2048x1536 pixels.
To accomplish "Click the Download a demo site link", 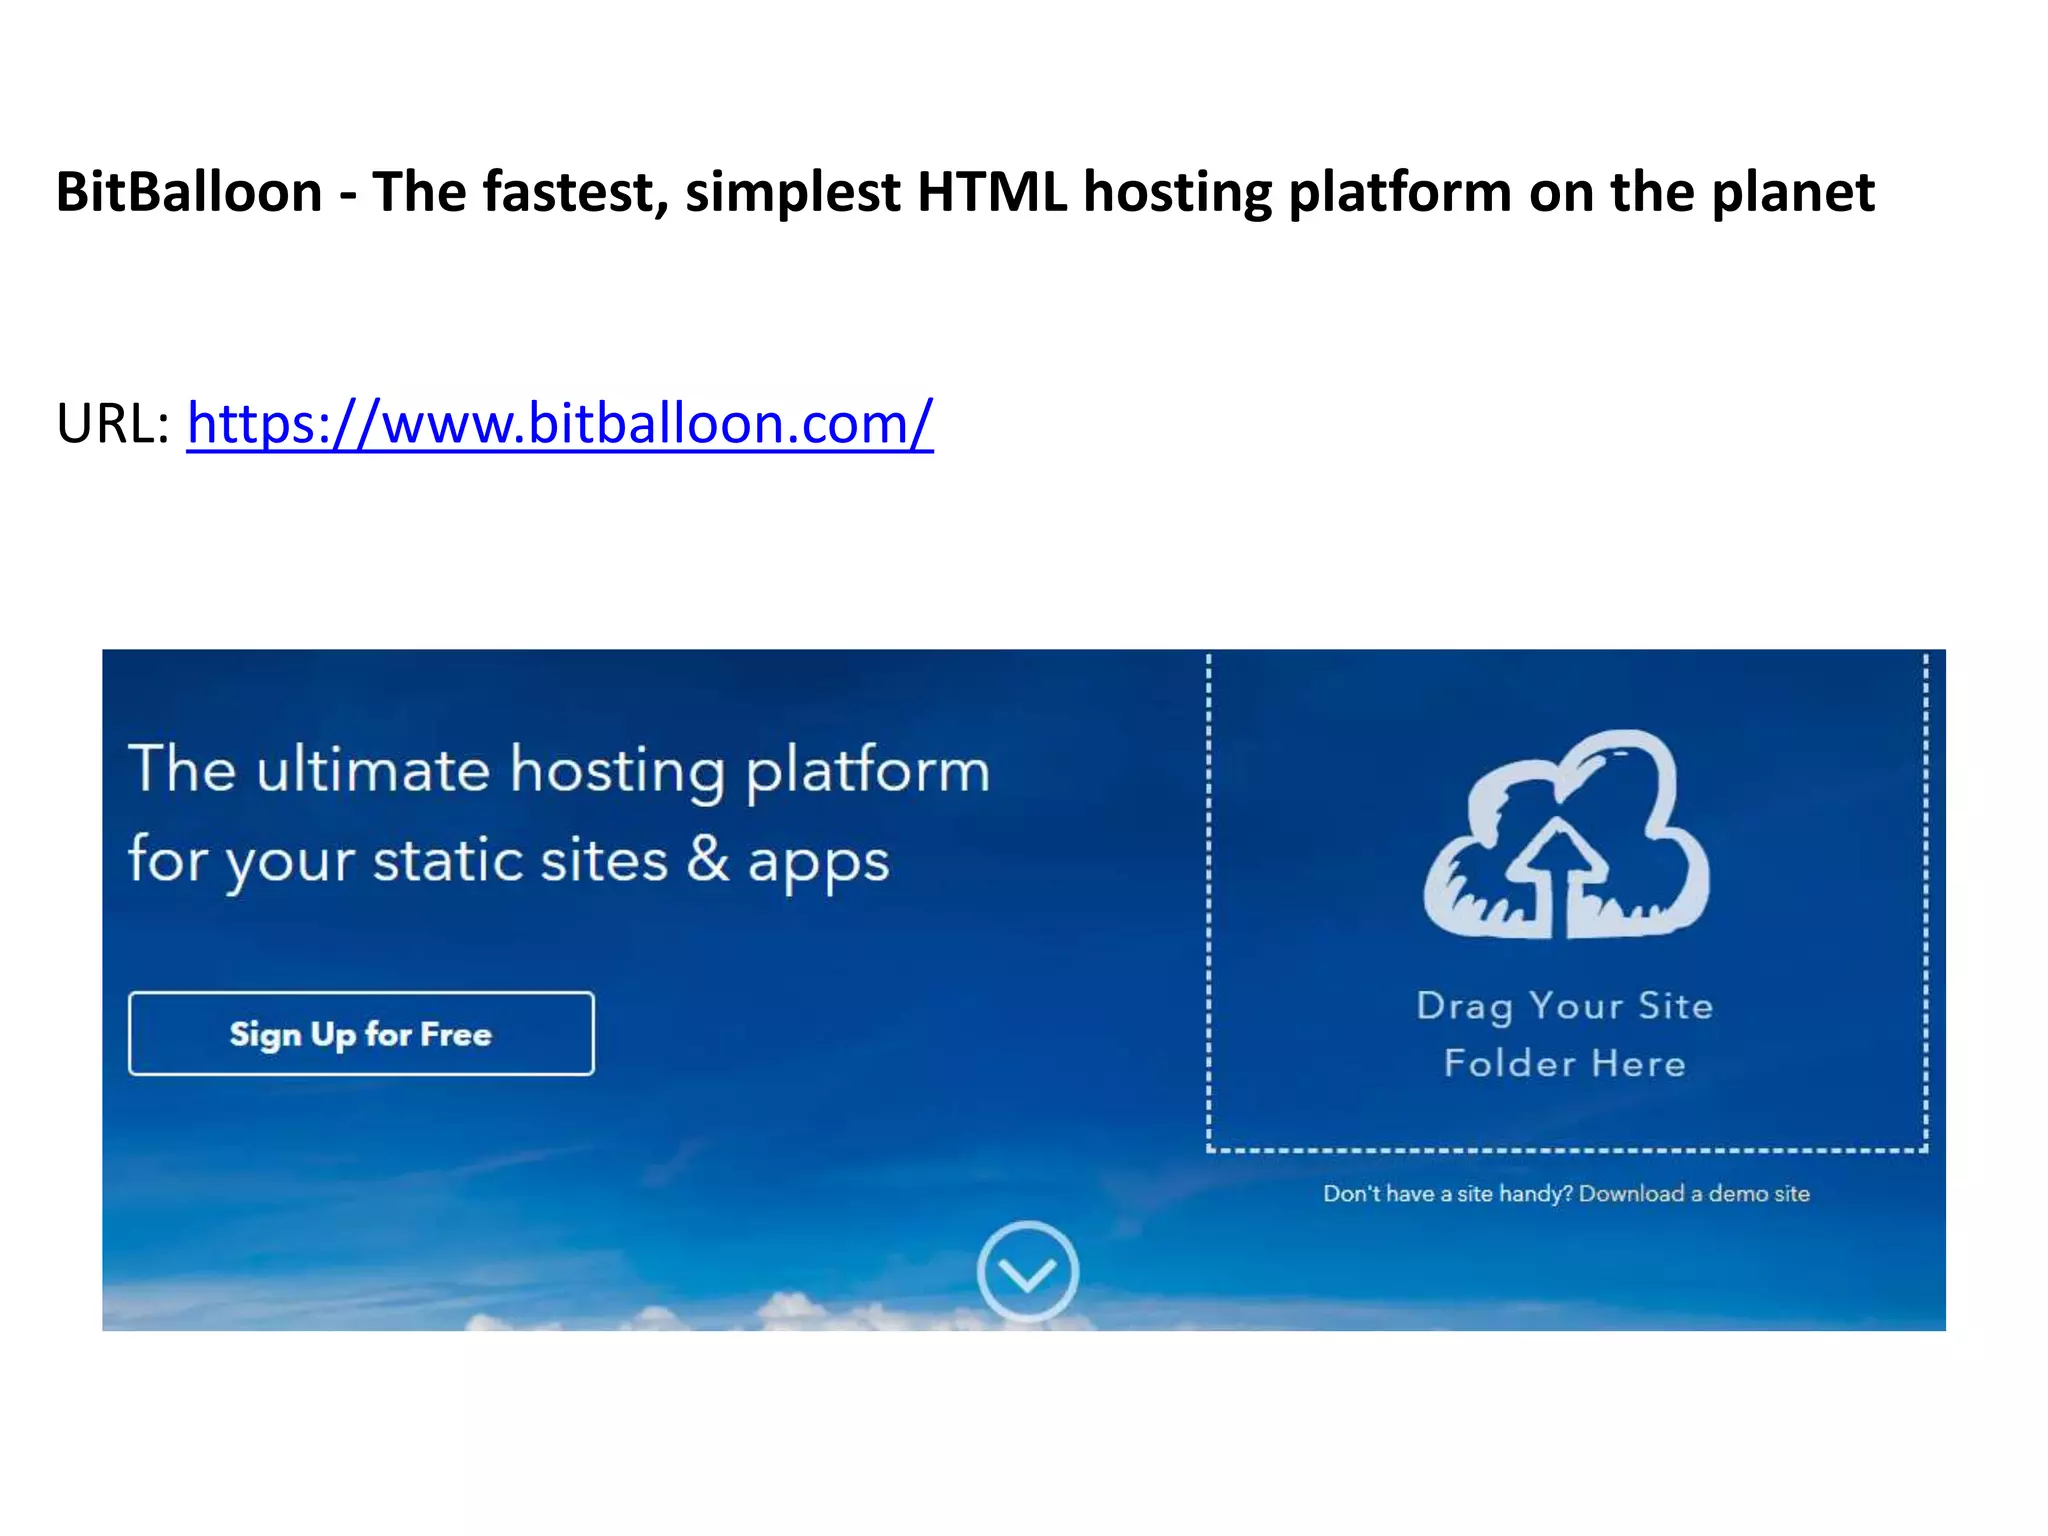I will pos(1694,1193).
